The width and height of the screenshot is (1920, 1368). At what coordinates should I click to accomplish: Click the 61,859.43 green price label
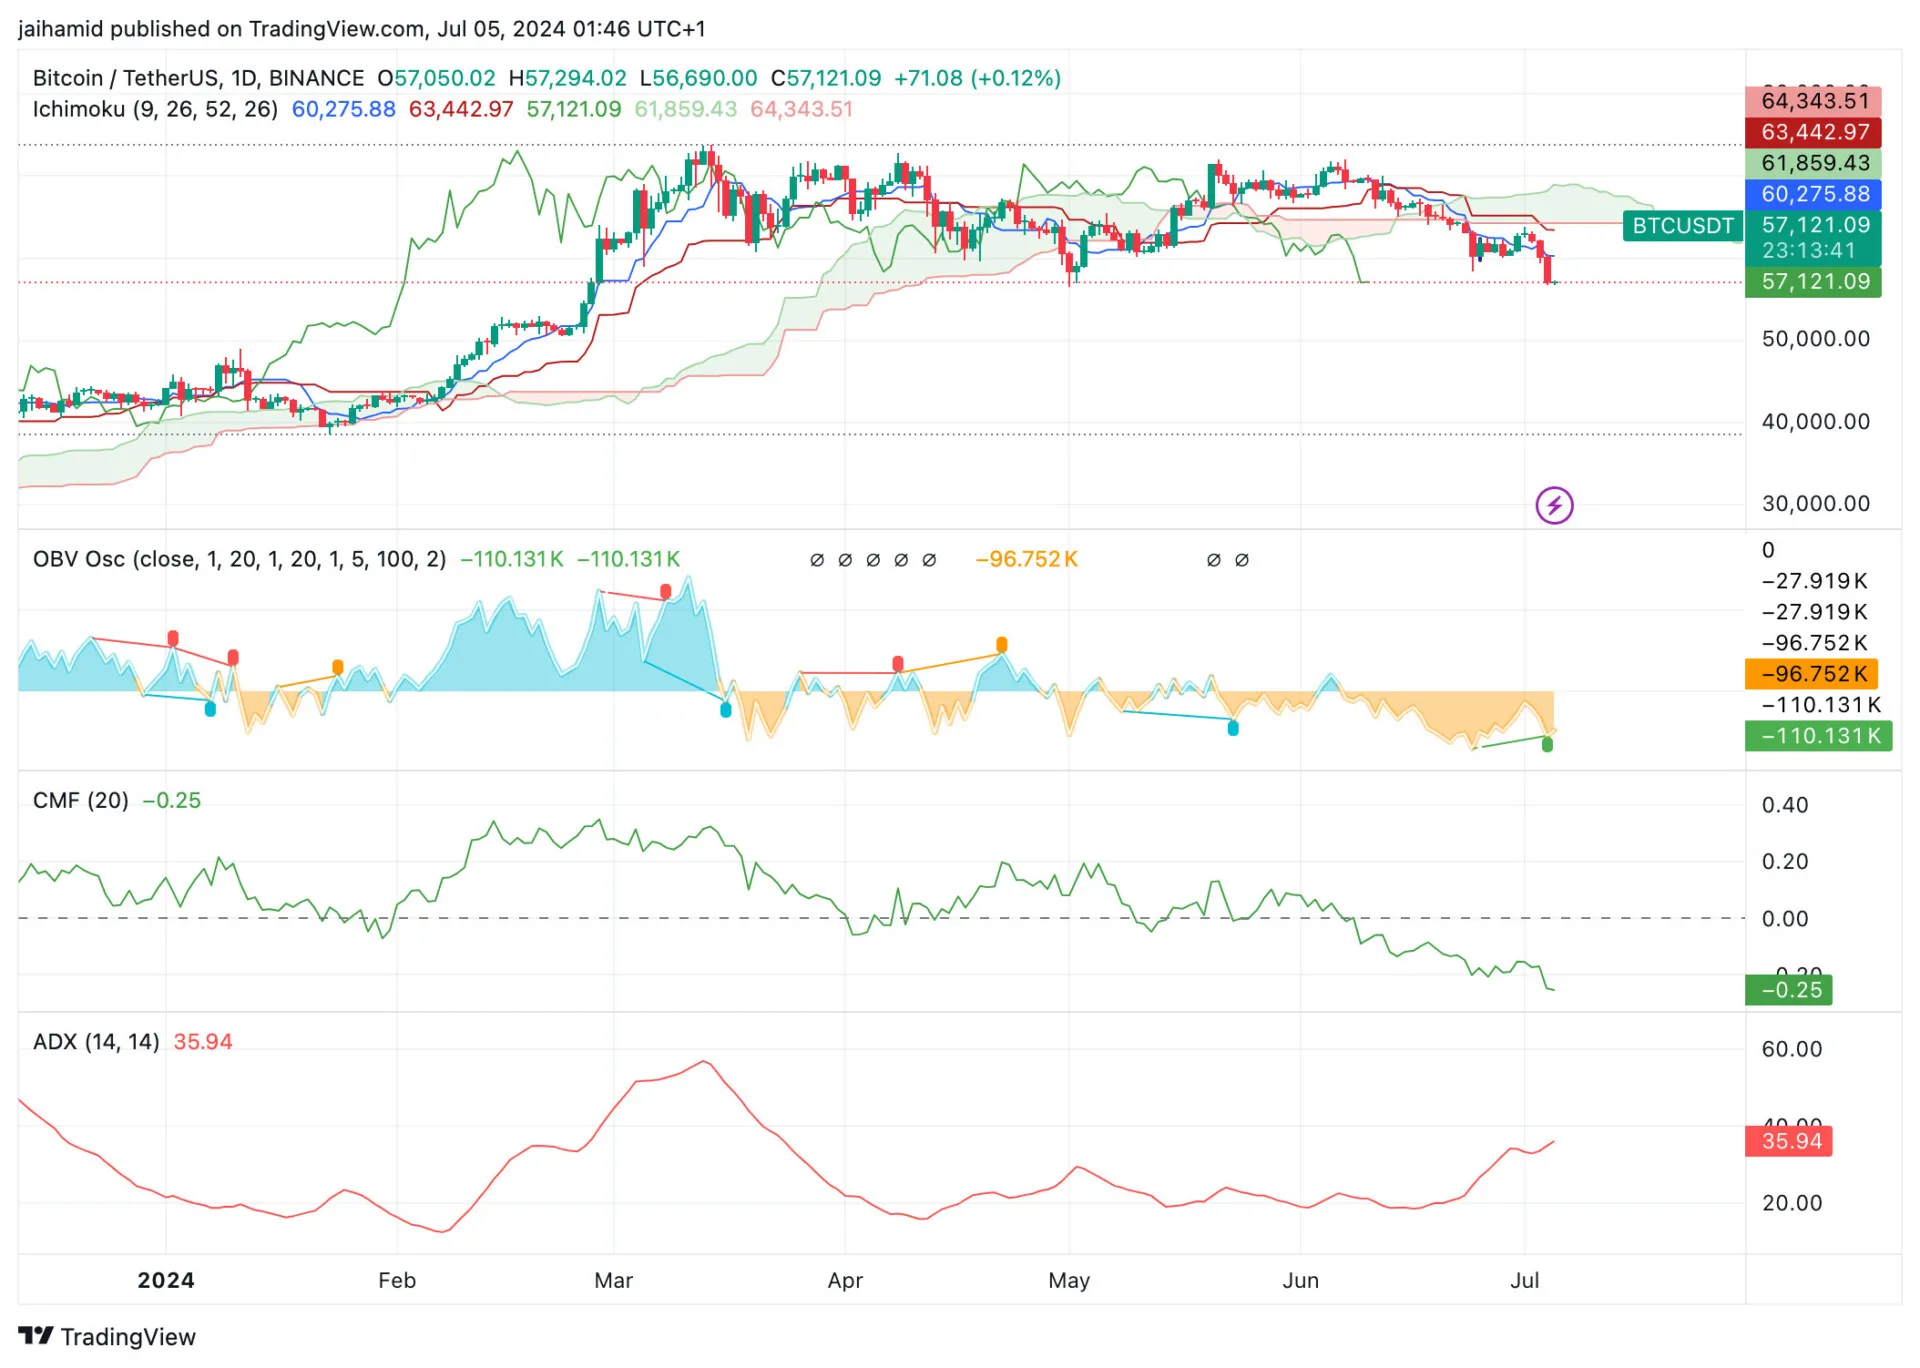[1814, 163]
